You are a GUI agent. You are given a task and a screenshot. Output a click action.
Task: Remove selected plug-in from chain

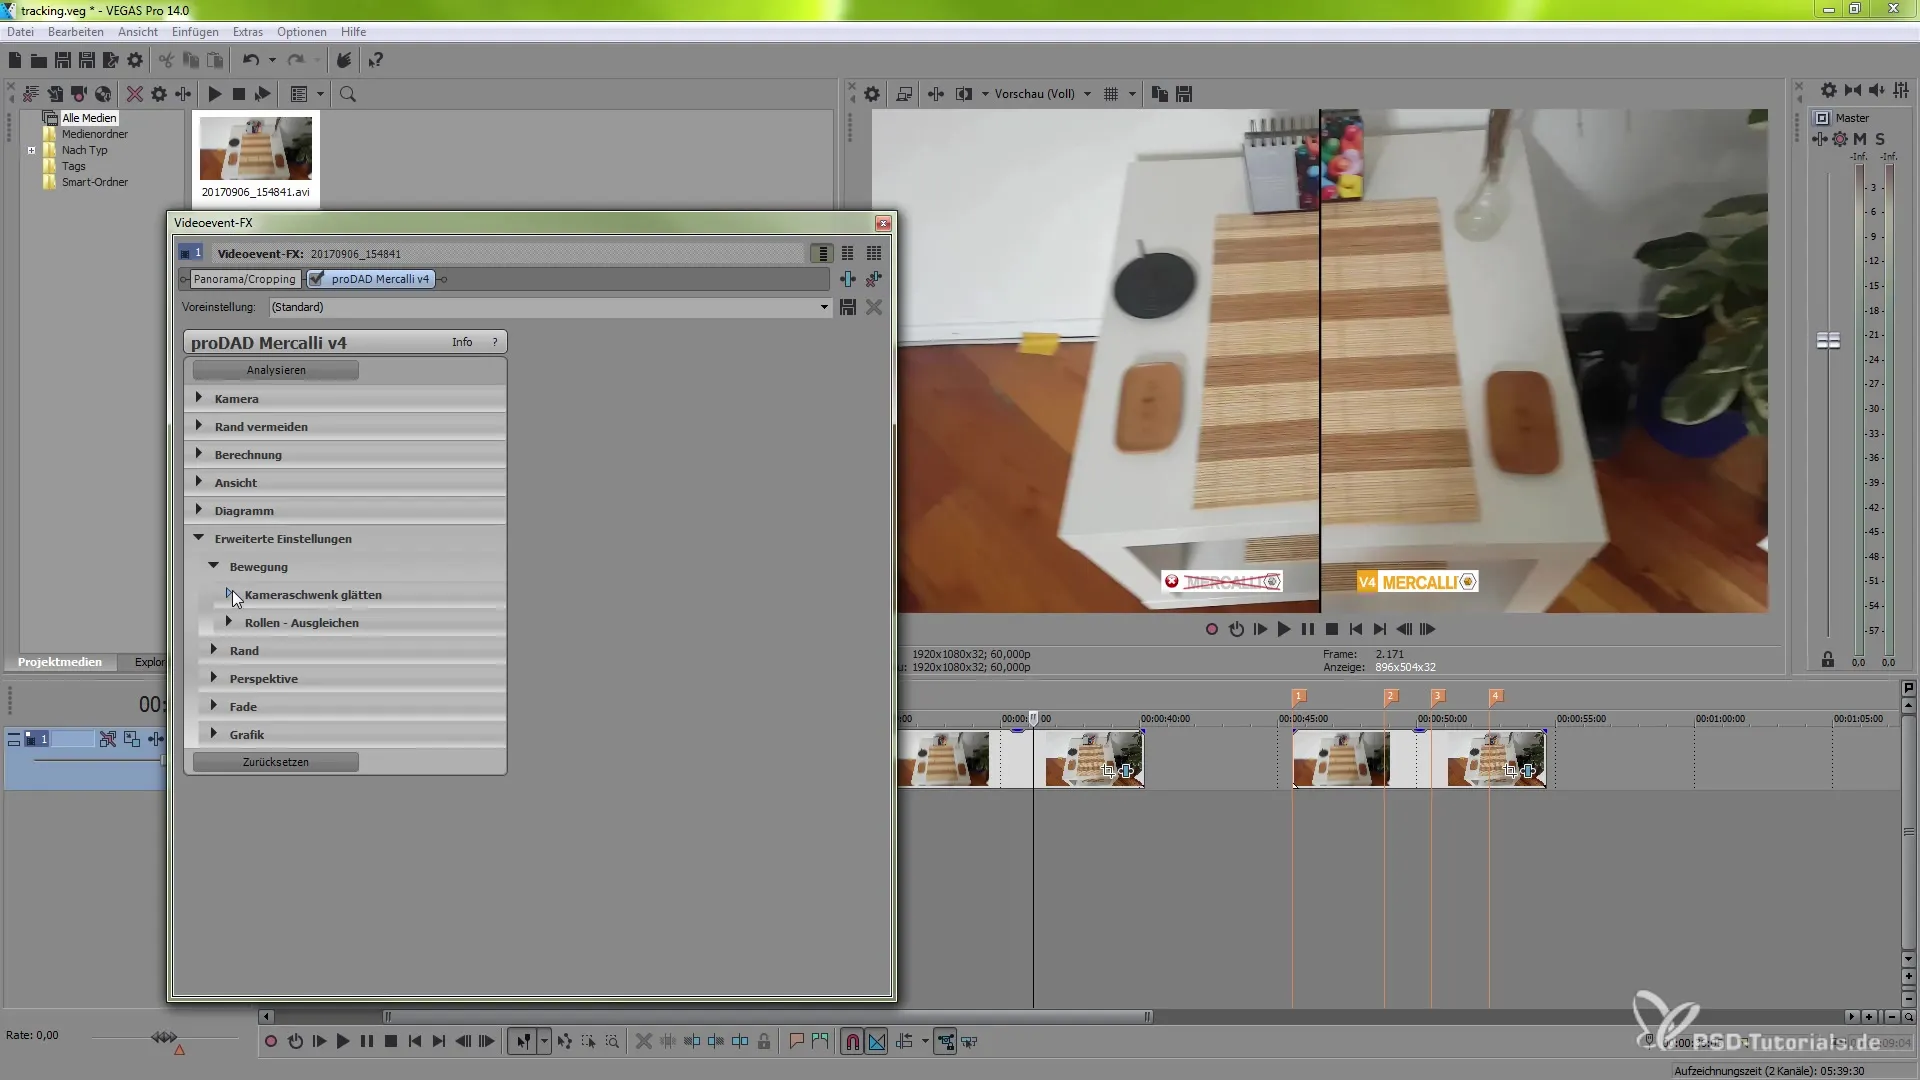click(x=874, y=279)
